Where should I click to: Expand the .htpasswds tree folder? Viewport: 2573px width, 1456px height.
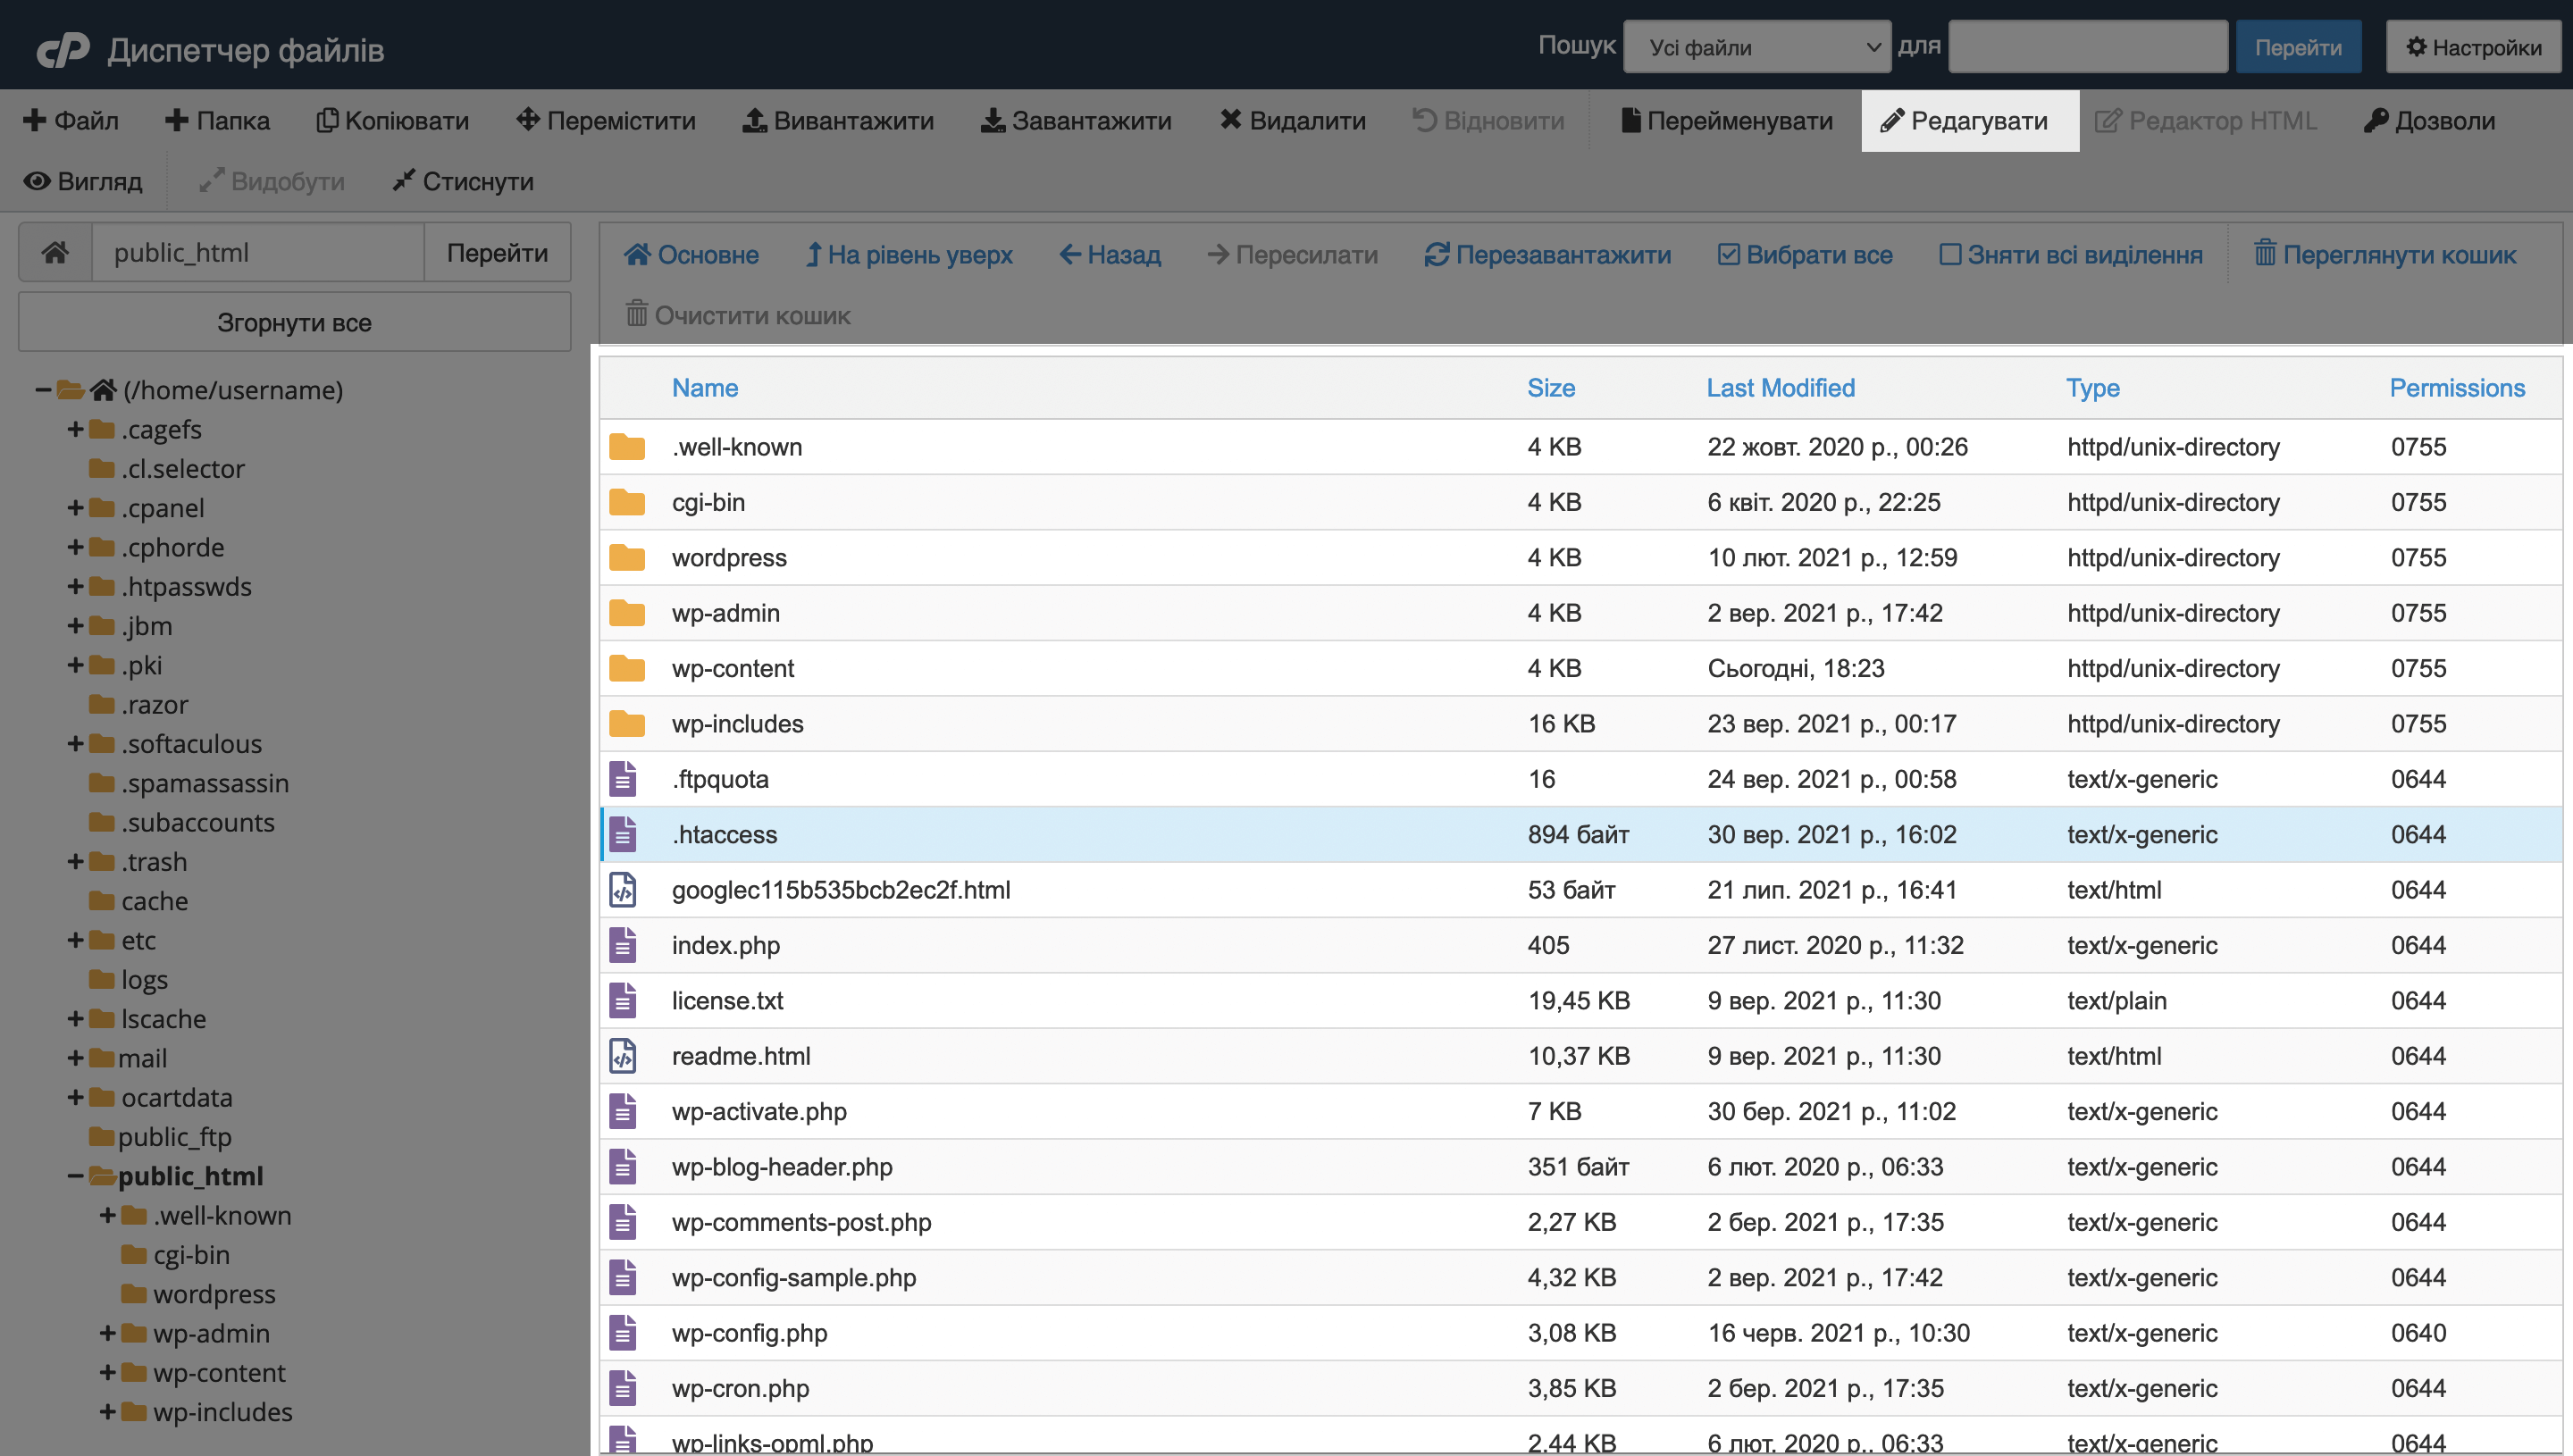pos(75,586)
